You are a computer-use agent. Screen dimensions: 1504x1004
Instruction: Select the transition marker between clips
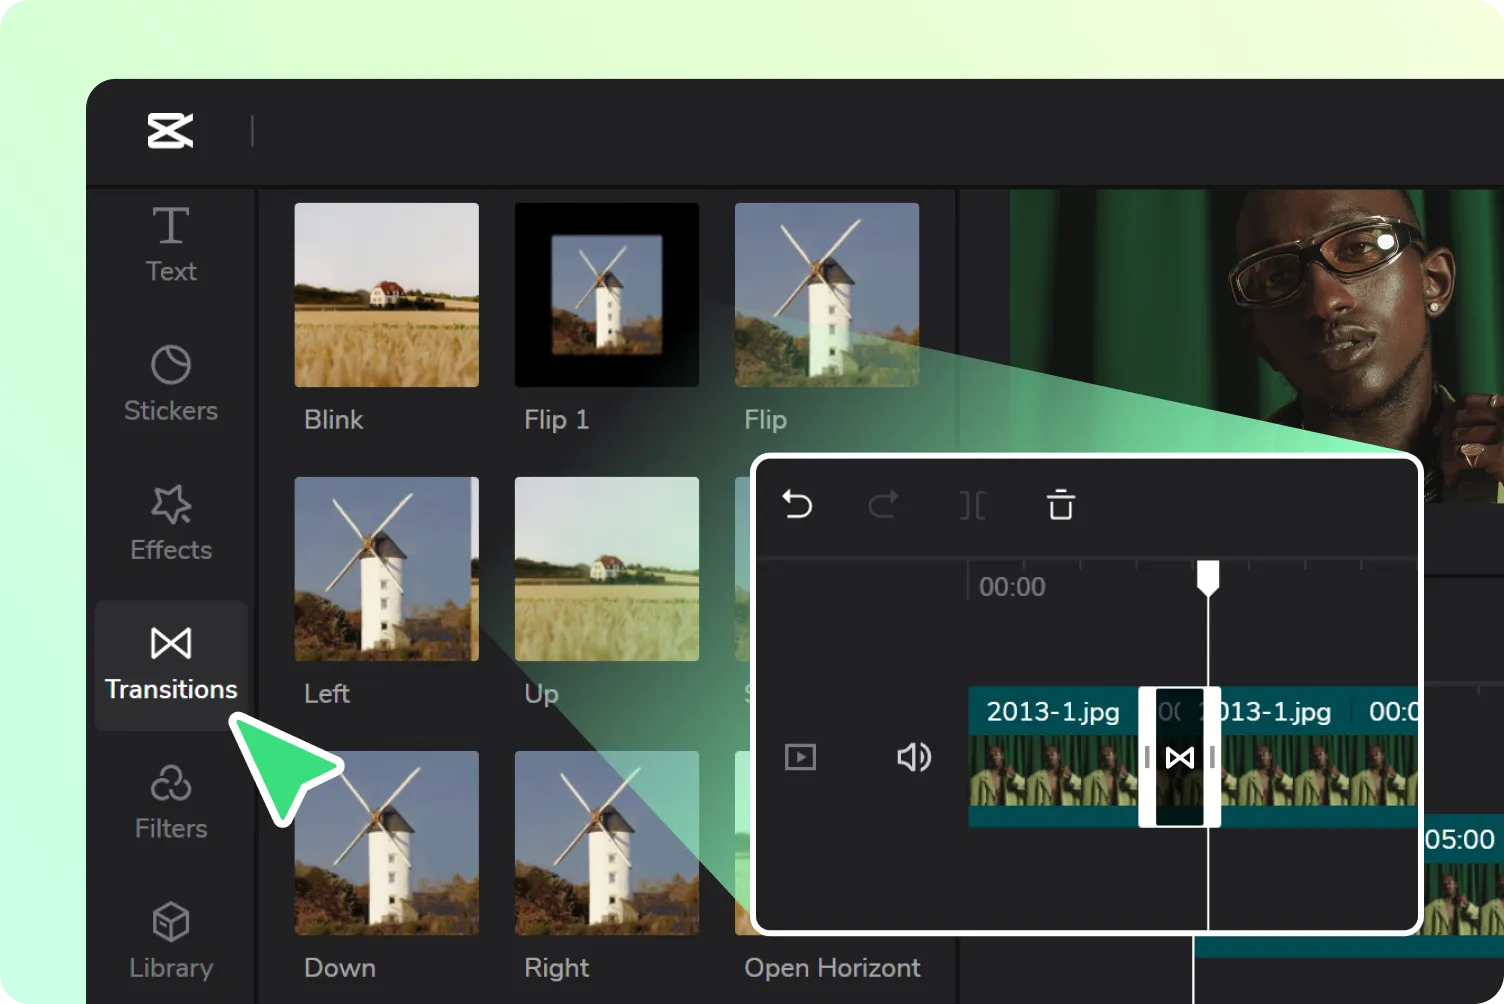click(1180, 757)
